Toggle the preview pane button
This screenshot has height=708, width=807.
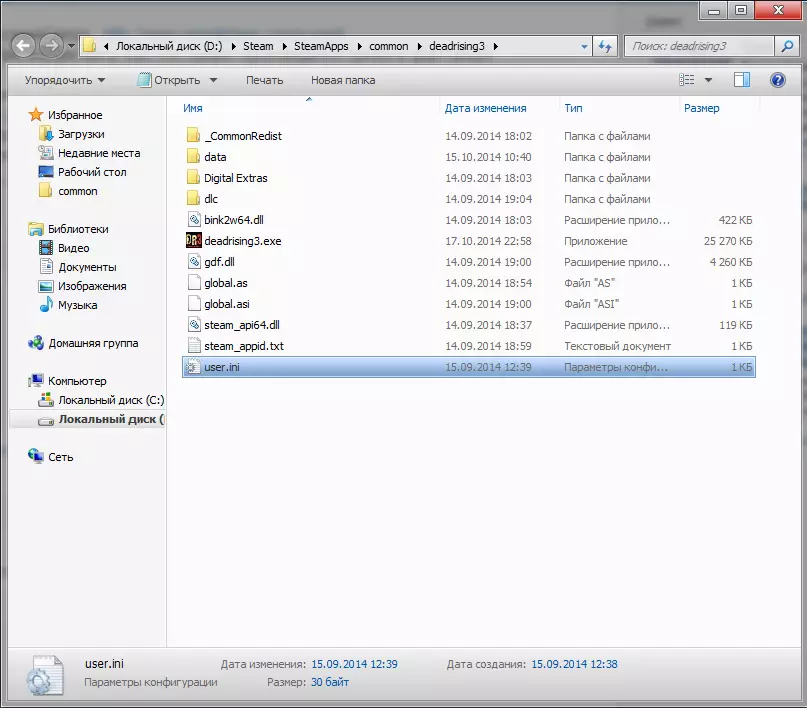point(742,80)
